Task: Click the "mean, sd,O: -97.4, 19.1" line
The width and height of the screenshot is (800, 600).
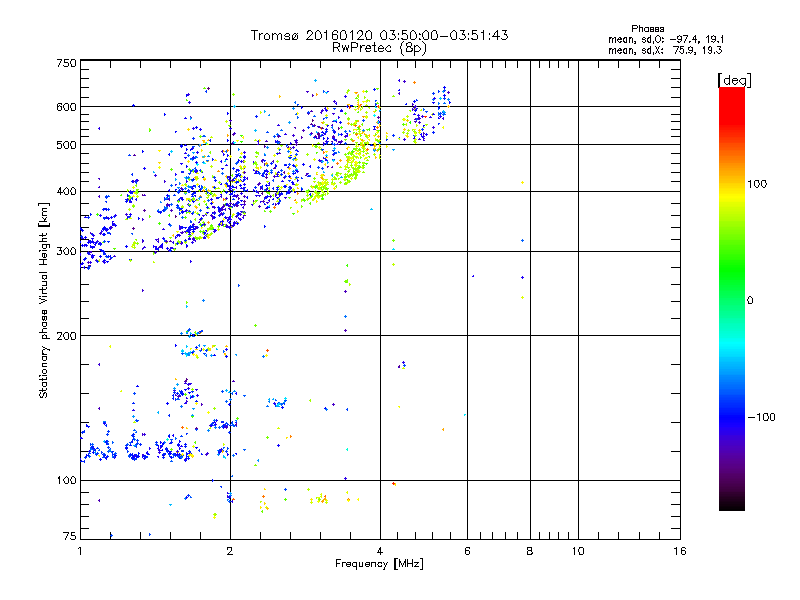Action: pos(666,39)
